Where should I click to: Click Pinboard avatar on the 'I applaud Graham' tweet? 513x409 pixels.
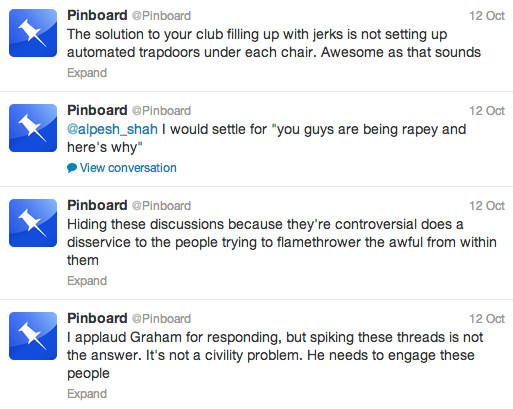pyautogui.click(x=33, y=336)
